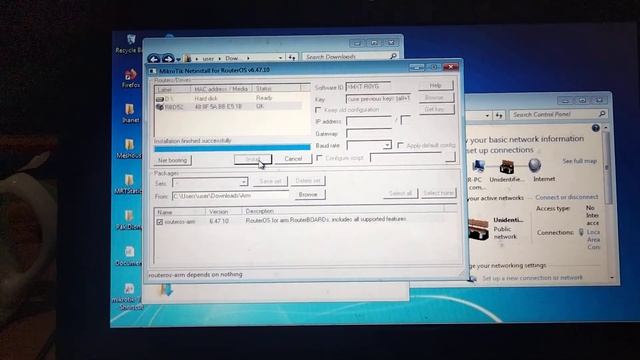
Task: Click refresh icon in Downloads explorer address bar
Action: tap(292, 58)
